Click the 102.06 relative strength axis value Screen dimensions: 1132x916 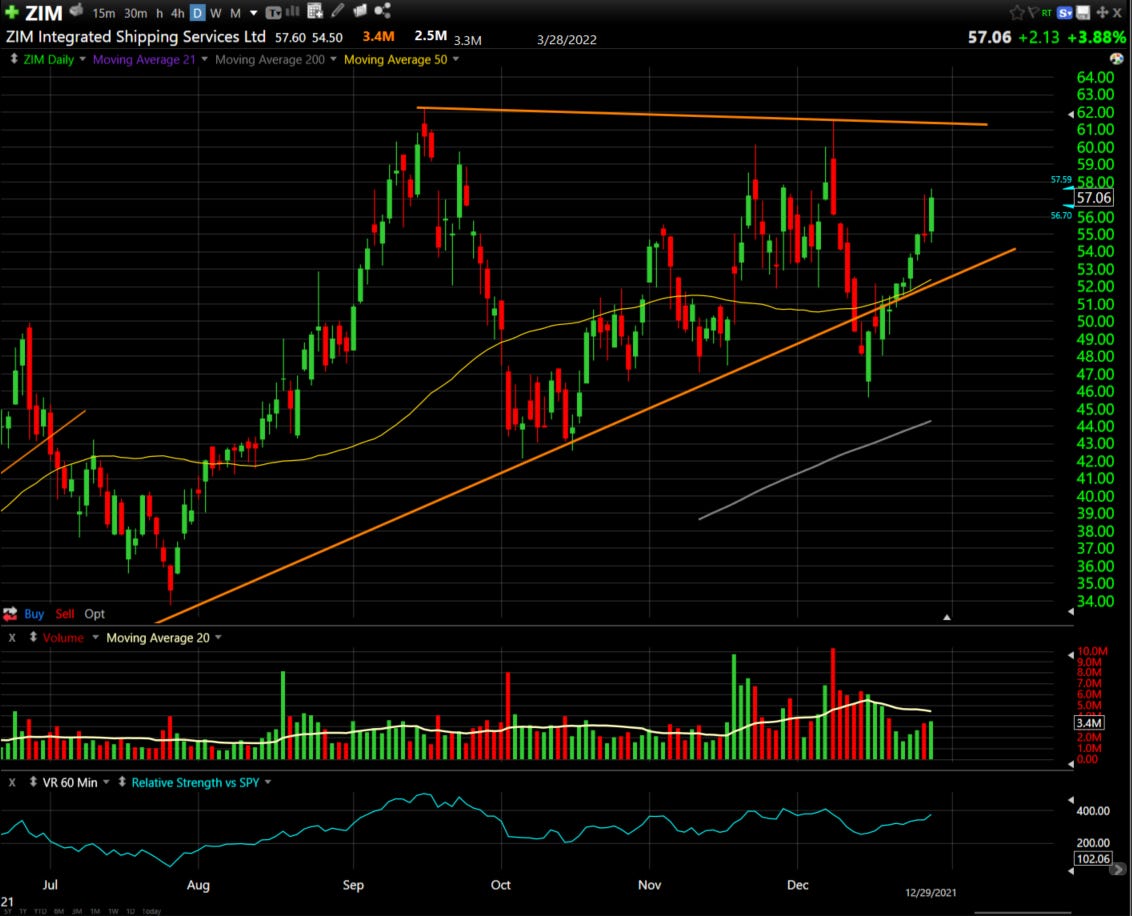point(1093,858)
